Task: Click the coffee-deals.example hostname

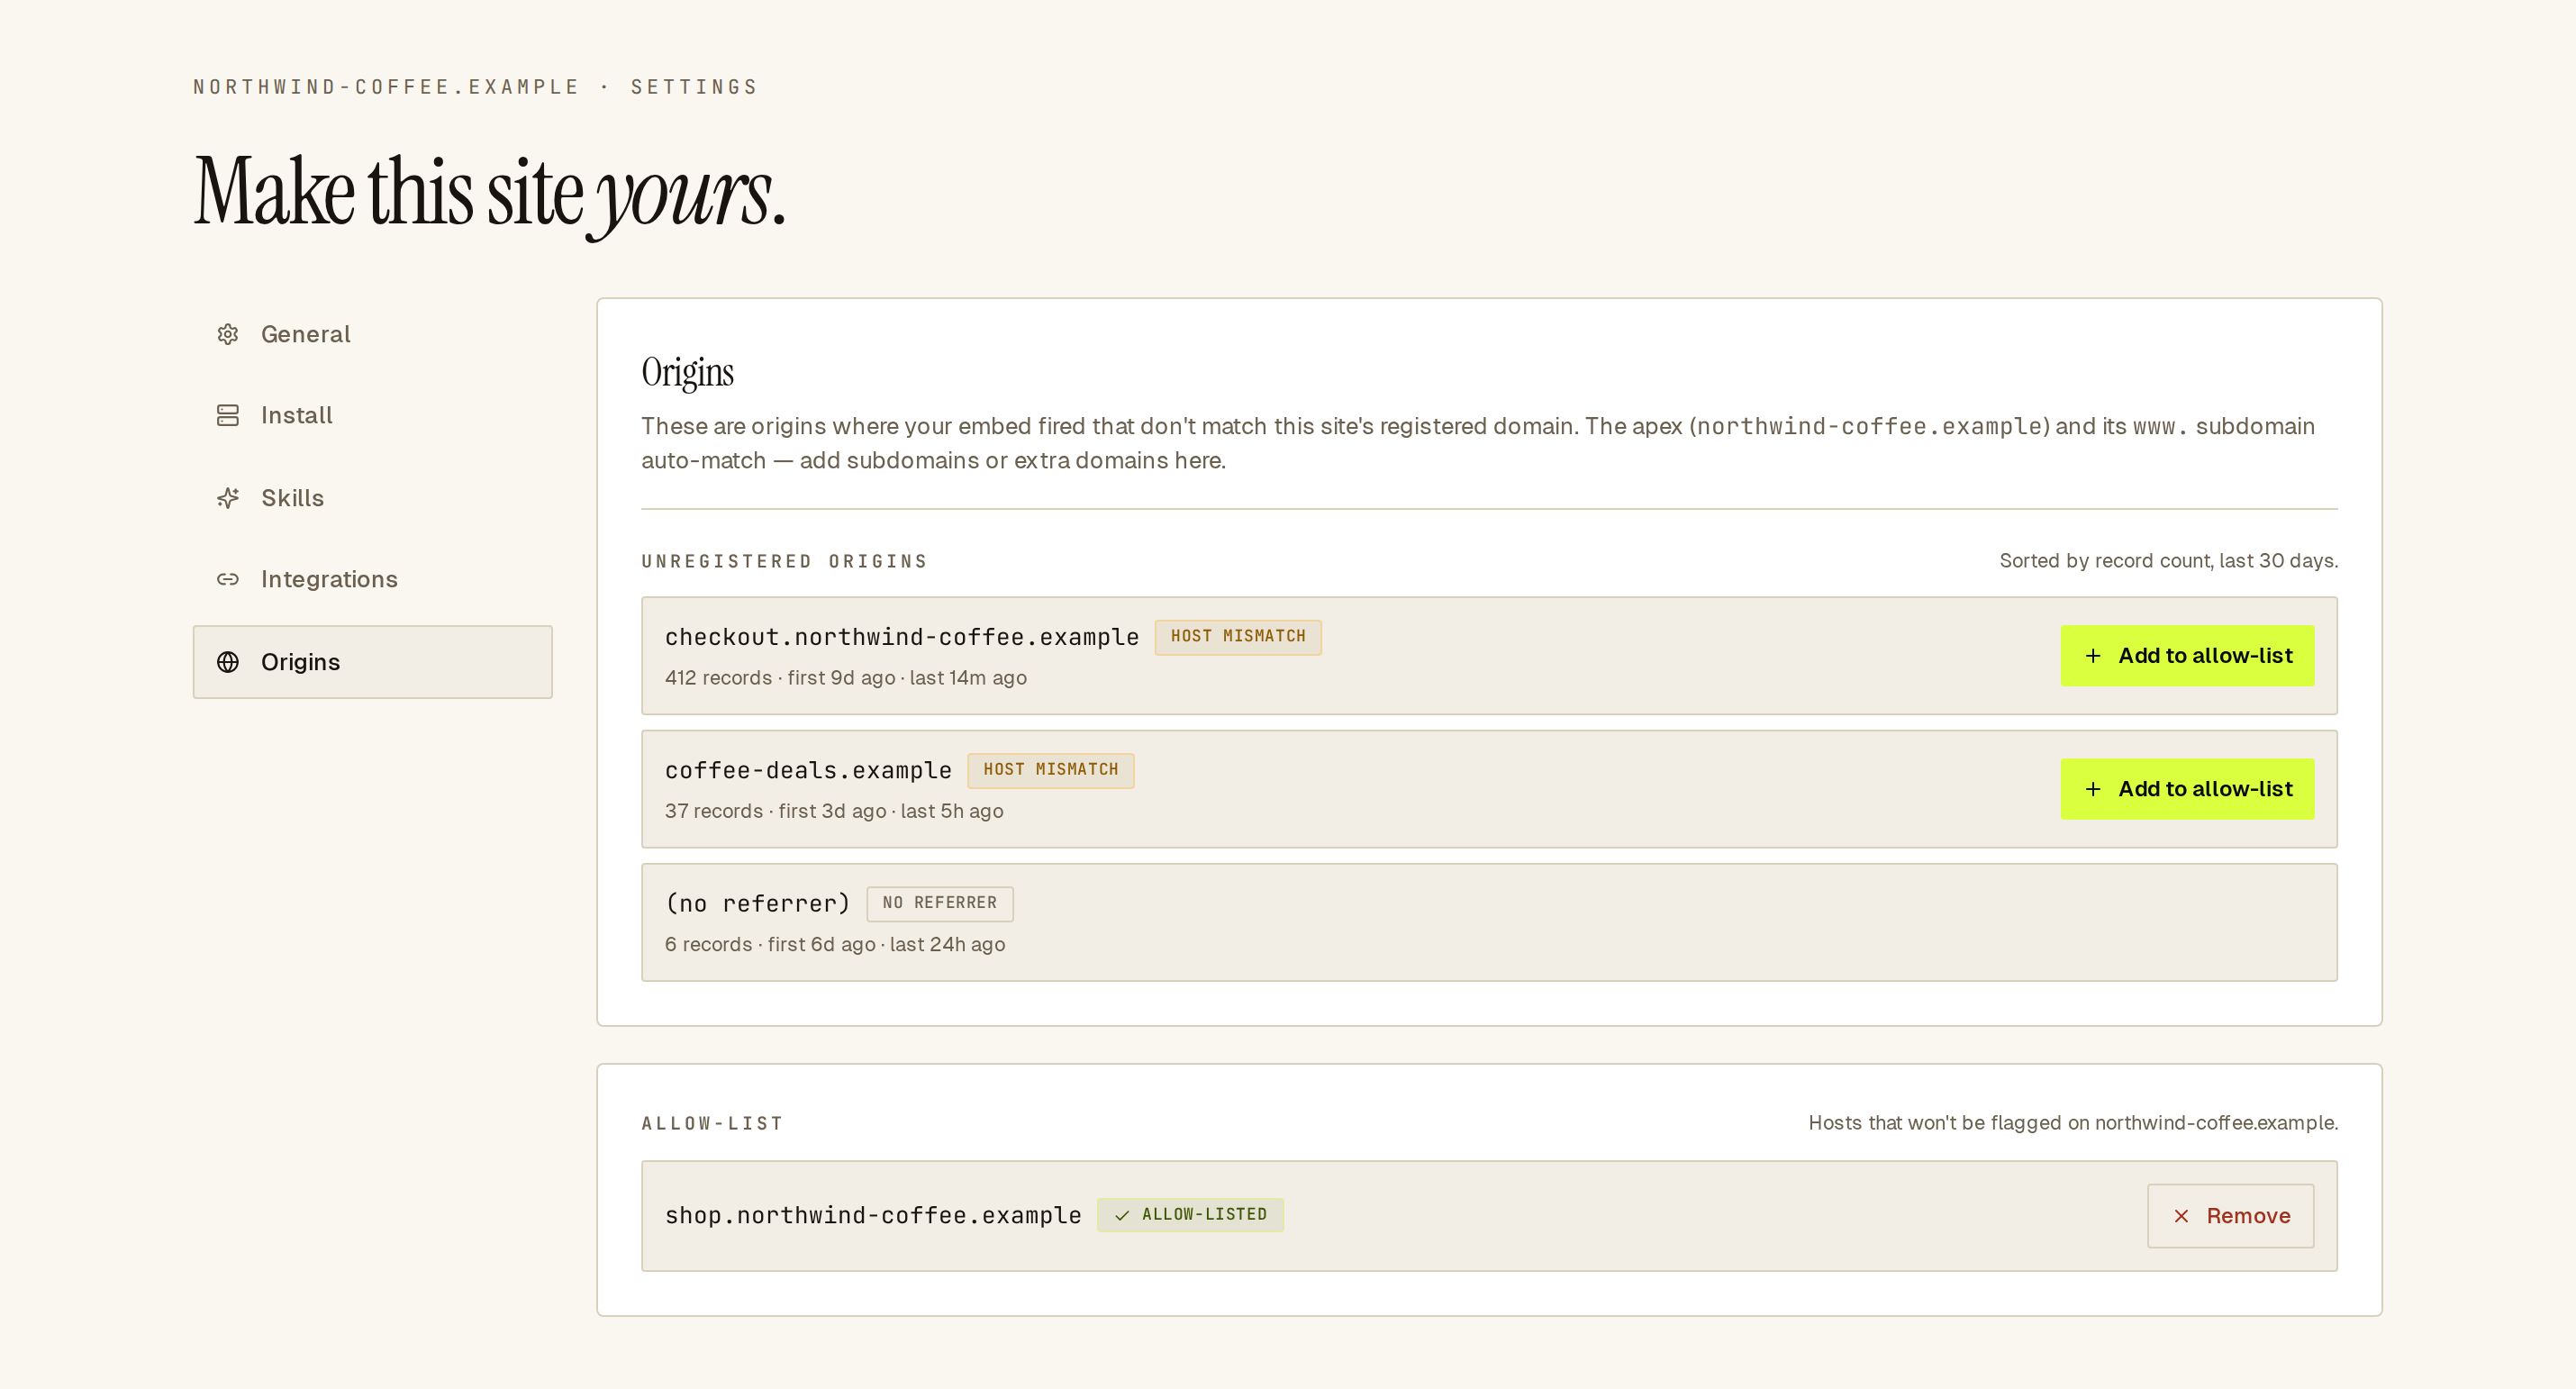Action: (x=808, y=771)
